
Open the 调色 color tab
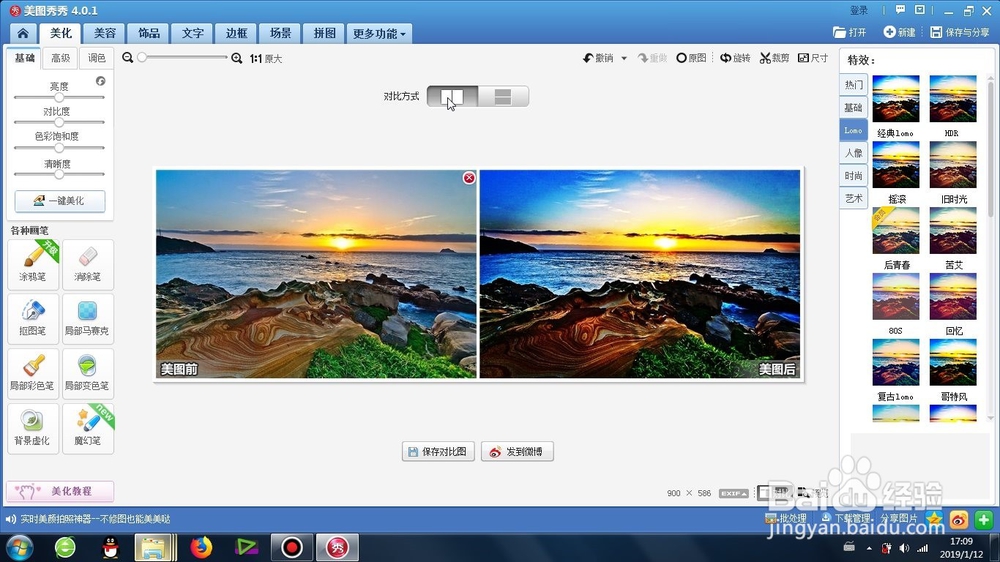pyautogui.click(x=96, y=58)
